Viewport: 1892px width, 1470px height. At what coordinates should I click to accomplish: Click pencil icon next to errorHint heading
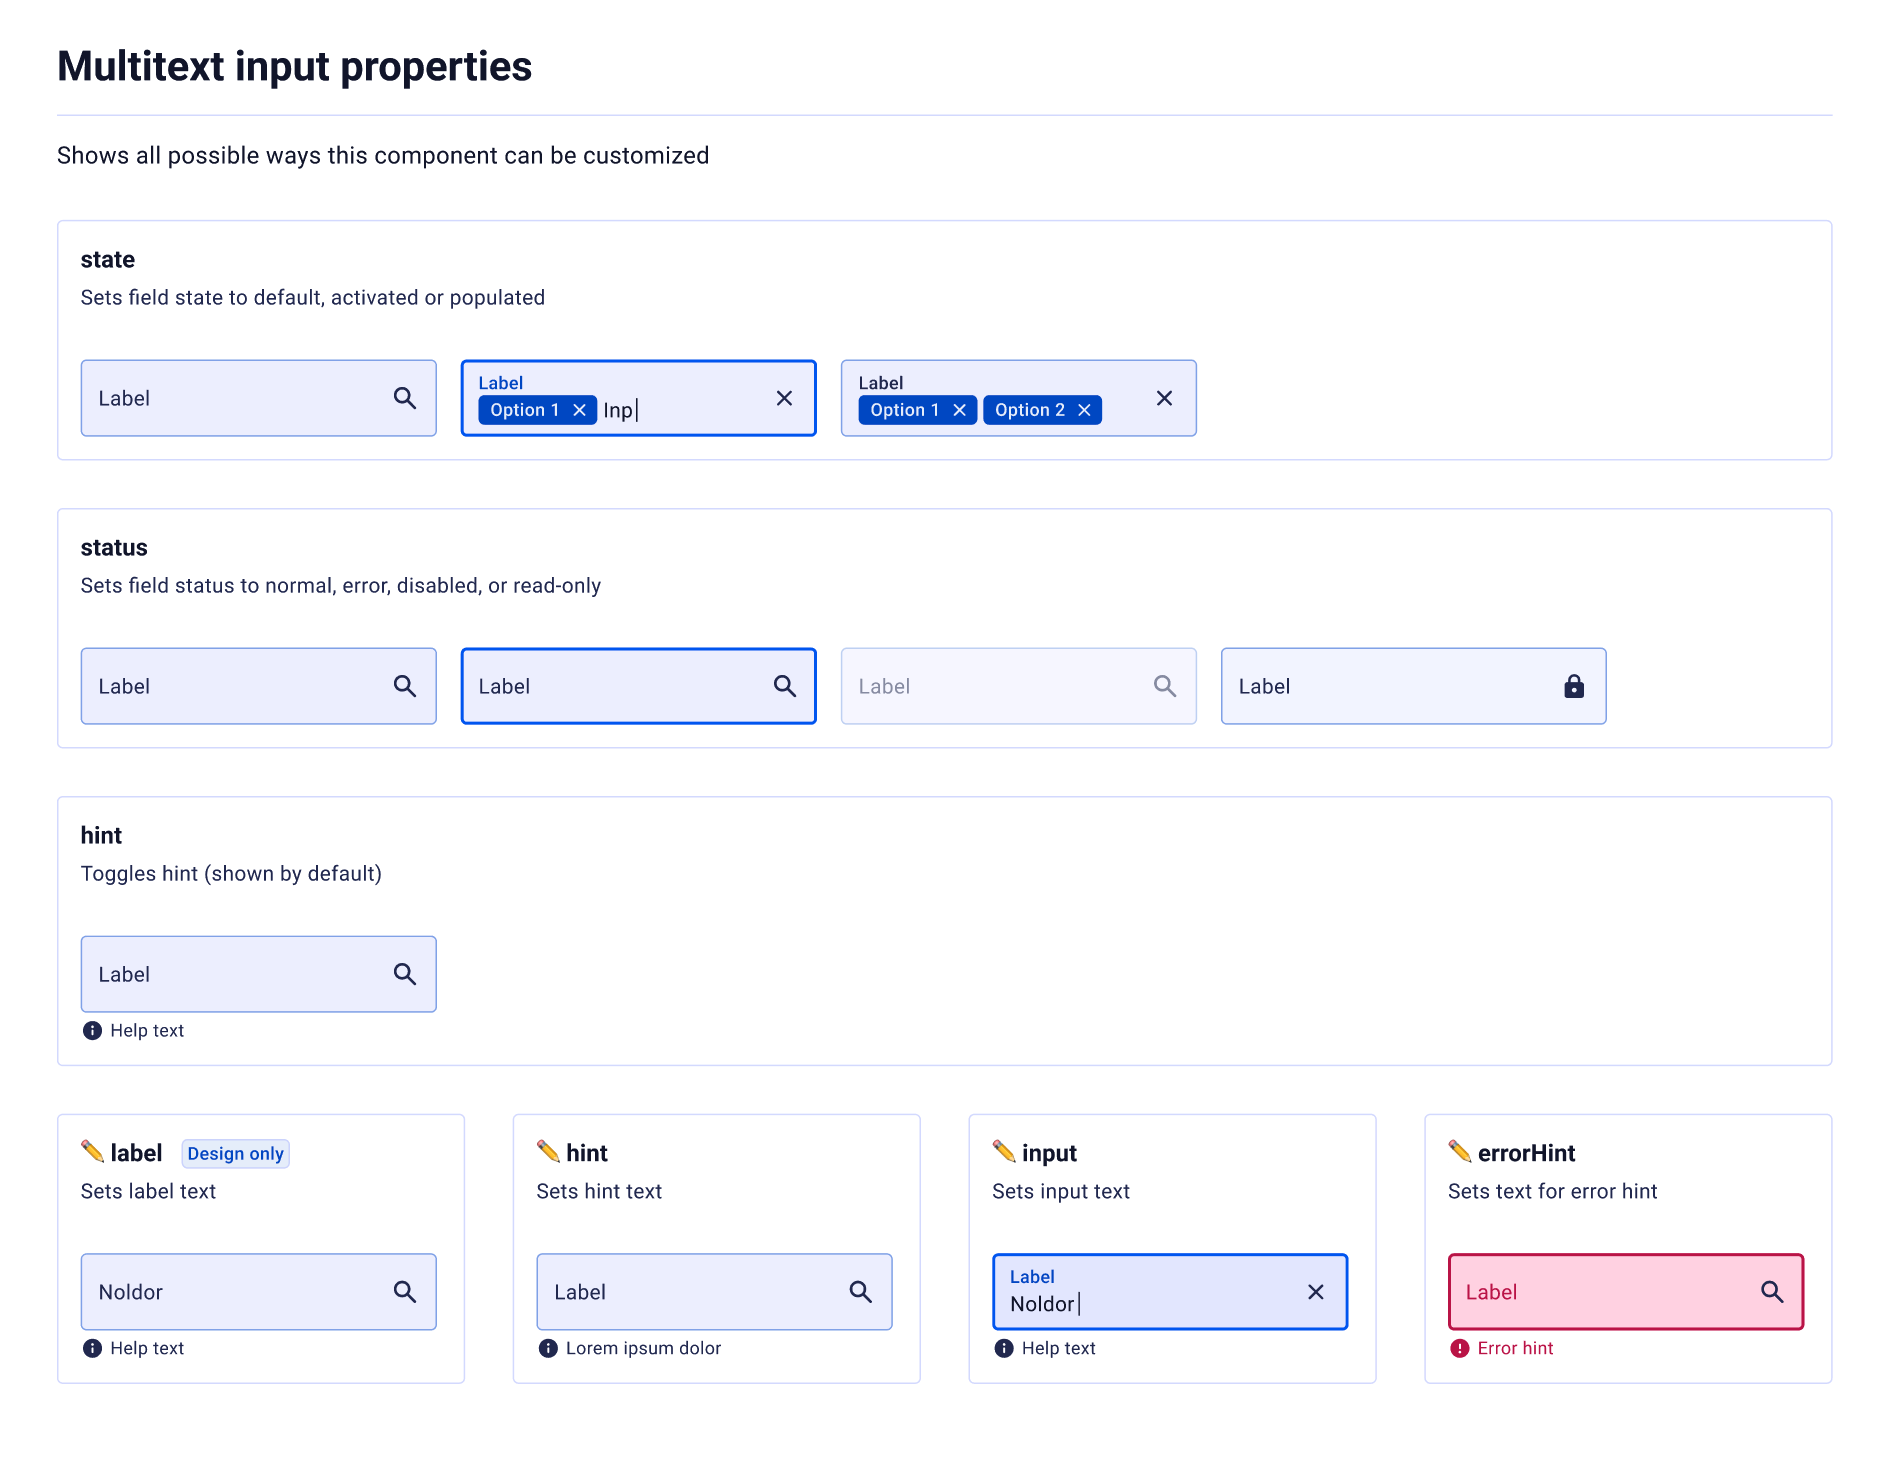coord(1460,1152)
